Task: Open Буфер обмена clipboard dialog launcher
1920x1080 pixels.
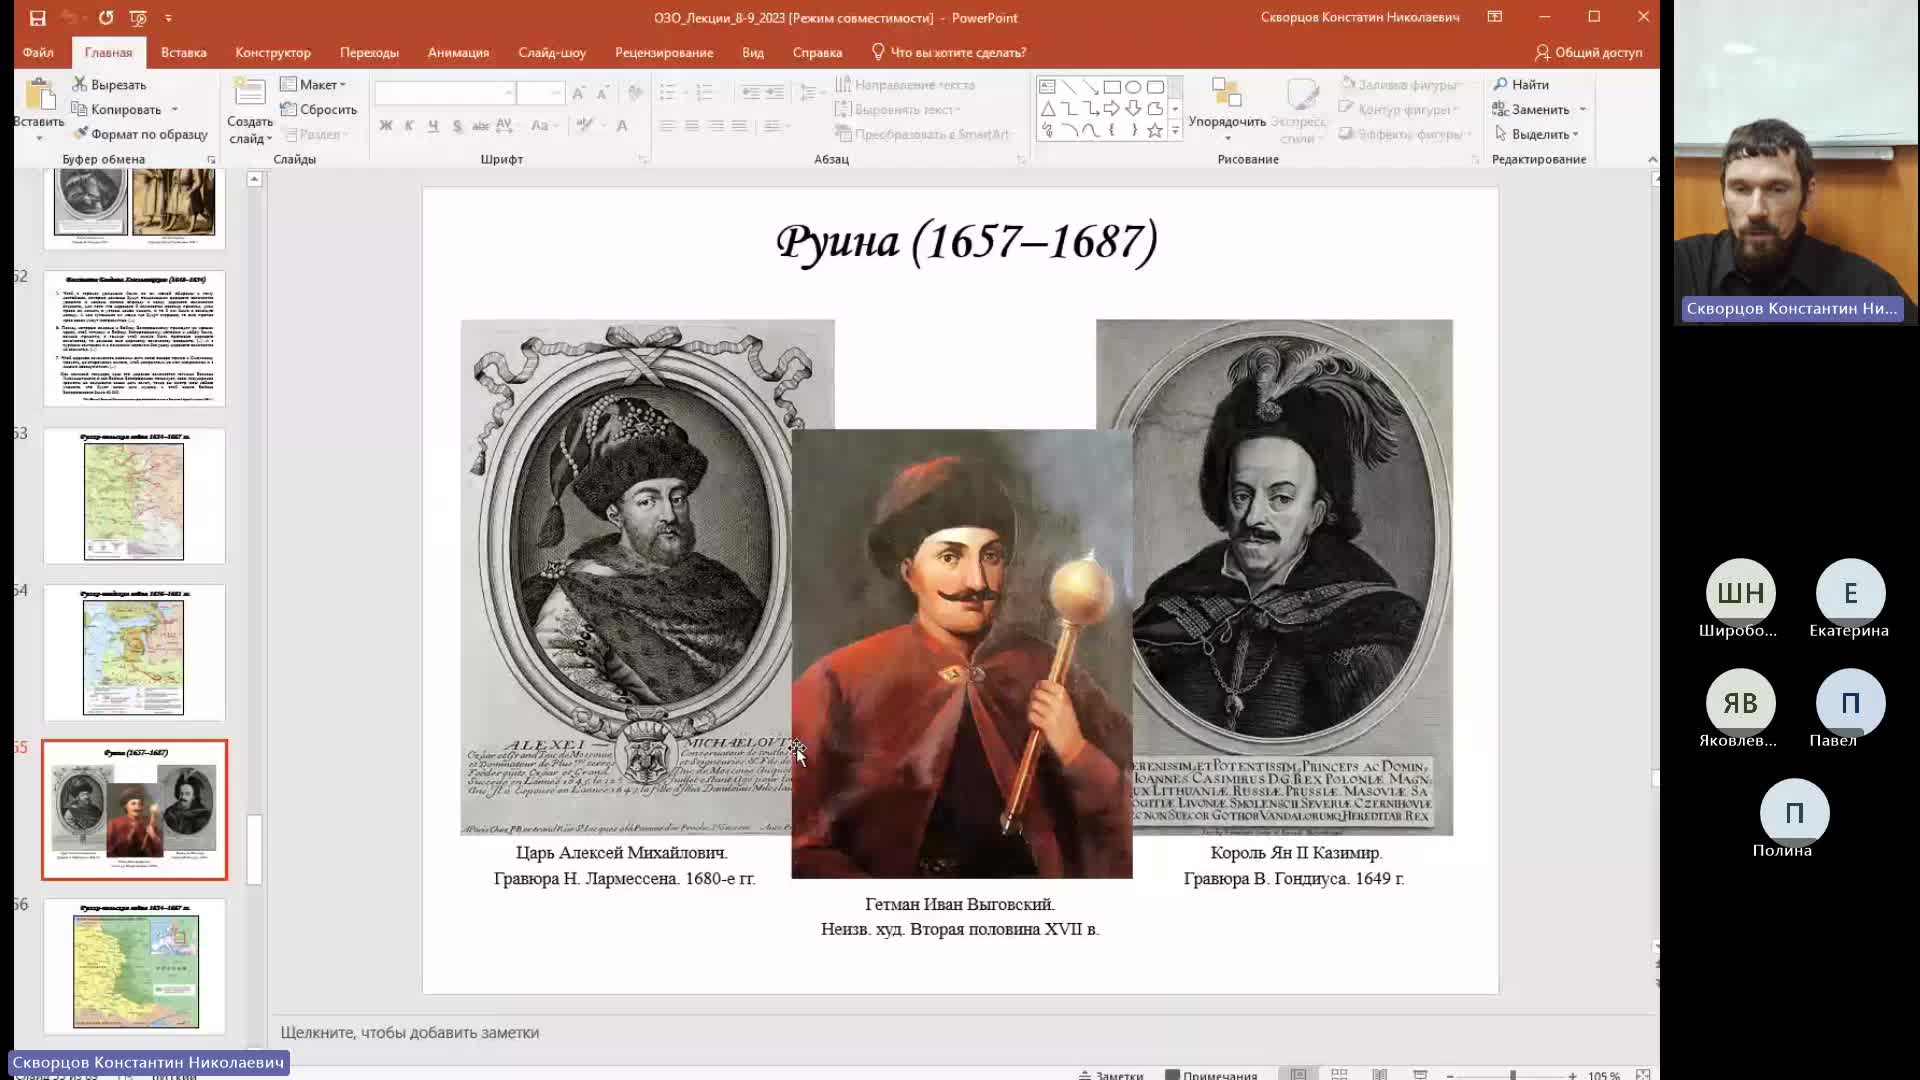Action: click(x=211, y=160)
